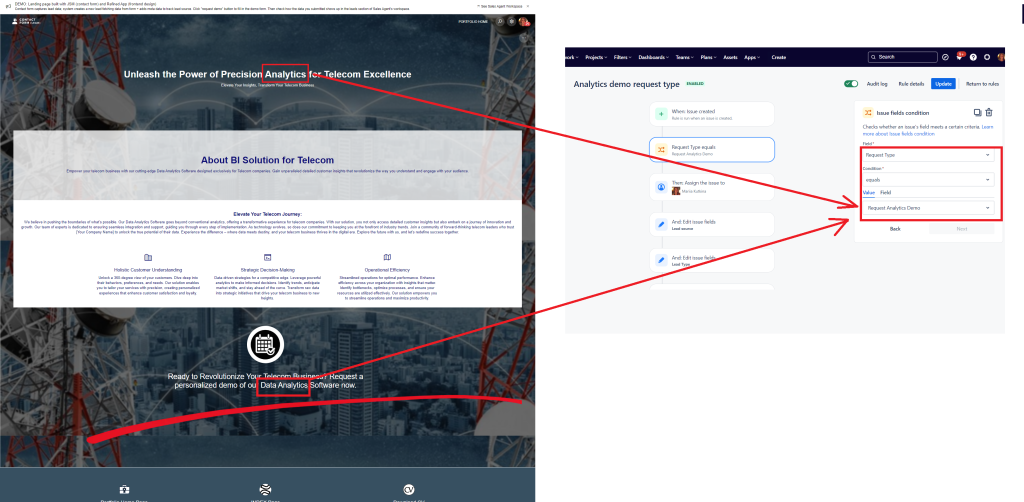Delete condition with the trash icon
Viewport: 1024px width, 502px height.
point(989,112)
